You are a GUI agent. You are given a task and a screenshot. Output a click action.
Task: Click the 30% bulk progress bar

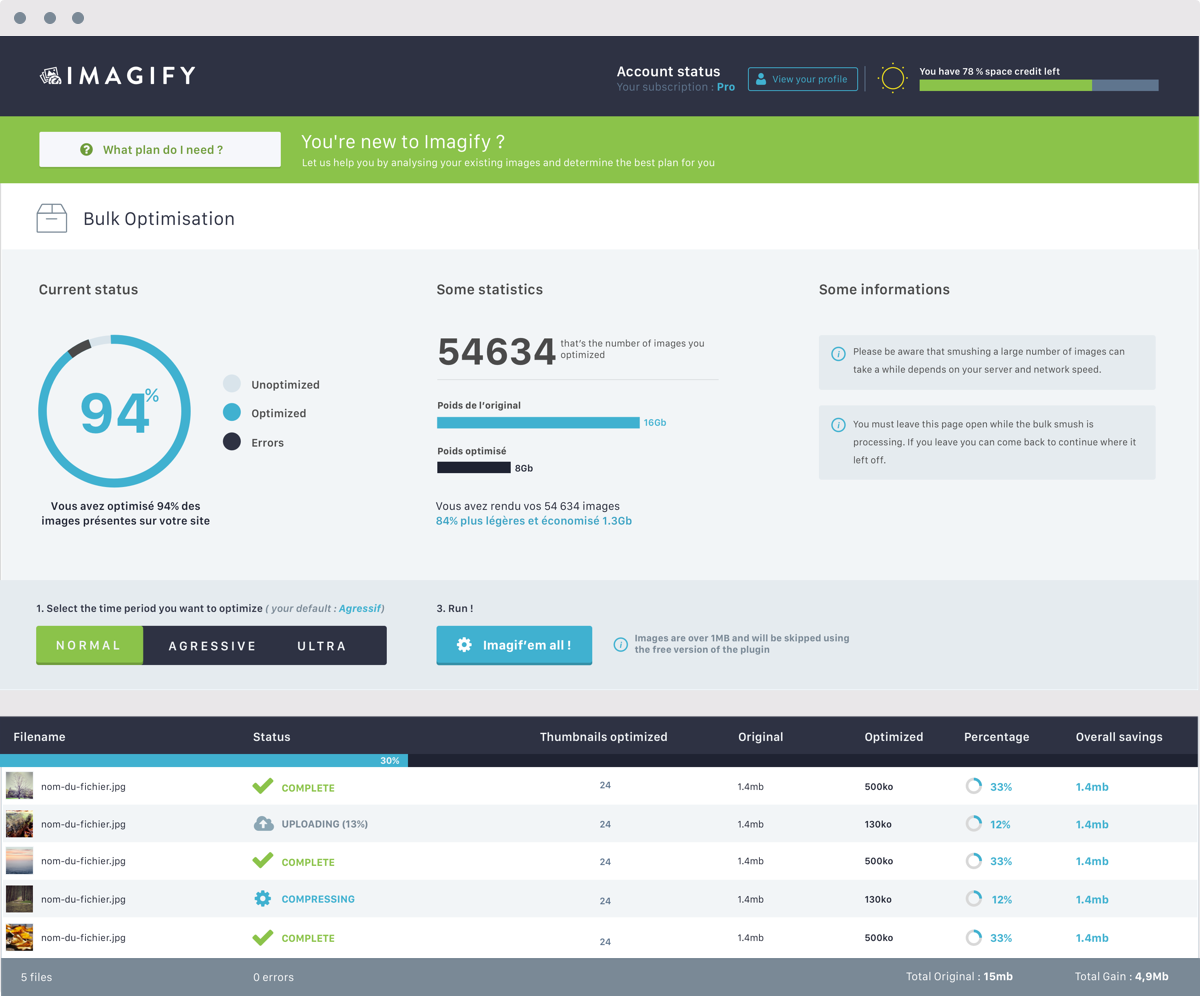[204, 761]
